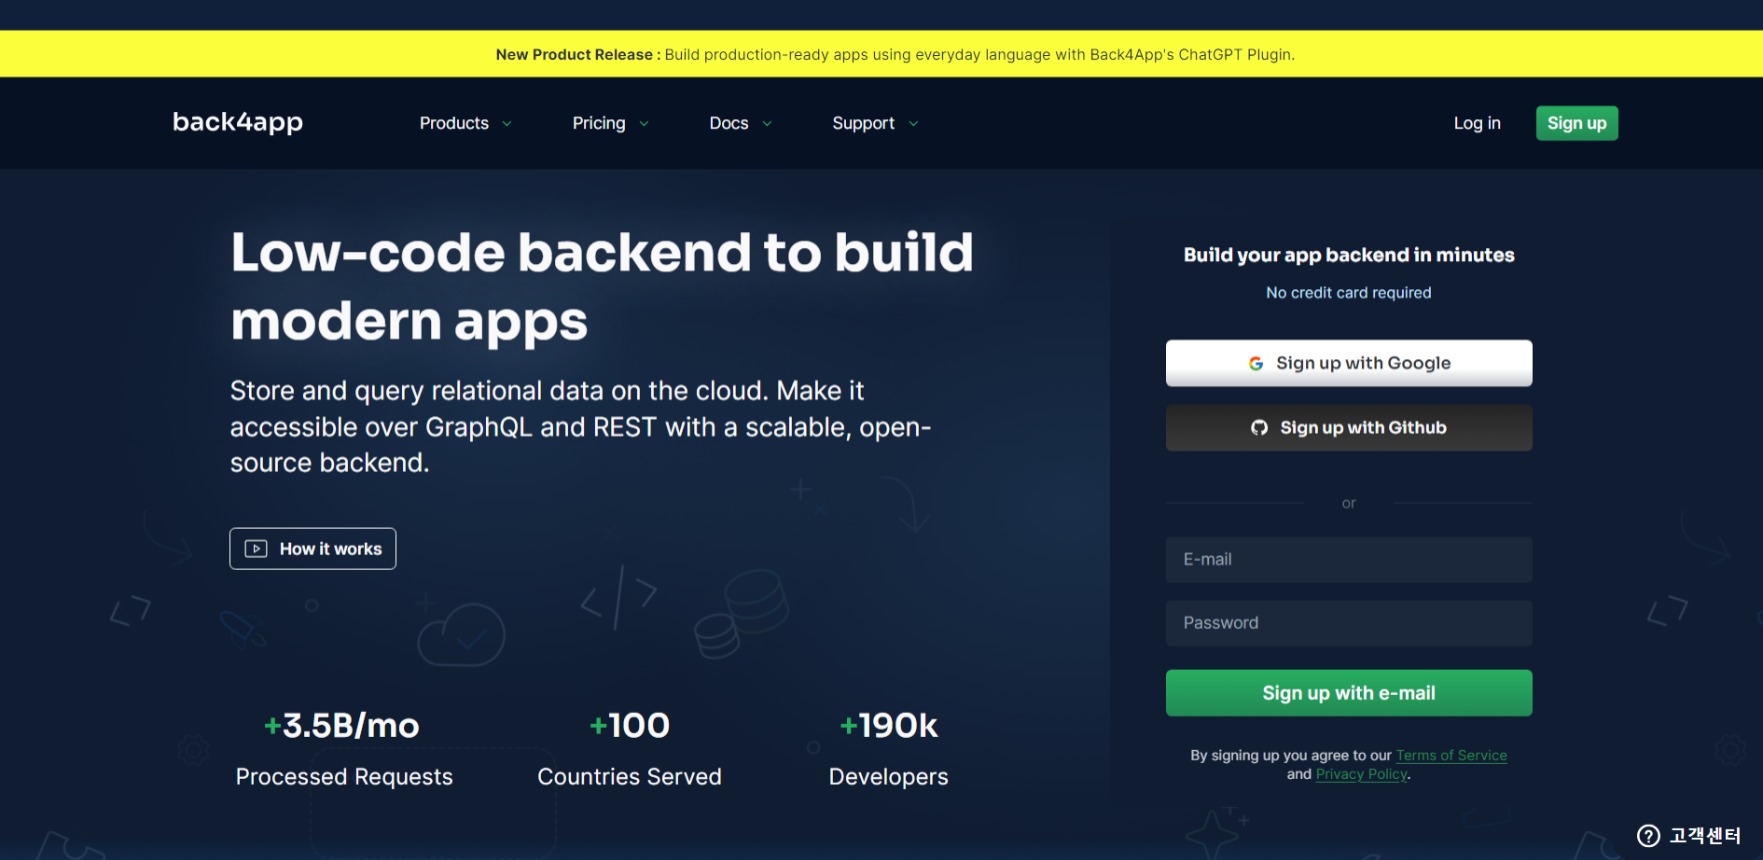Click the +100 Countries statistic number
Image resolution: width=1763 pixels, height=860 pixels.
(x=630, y=726)
